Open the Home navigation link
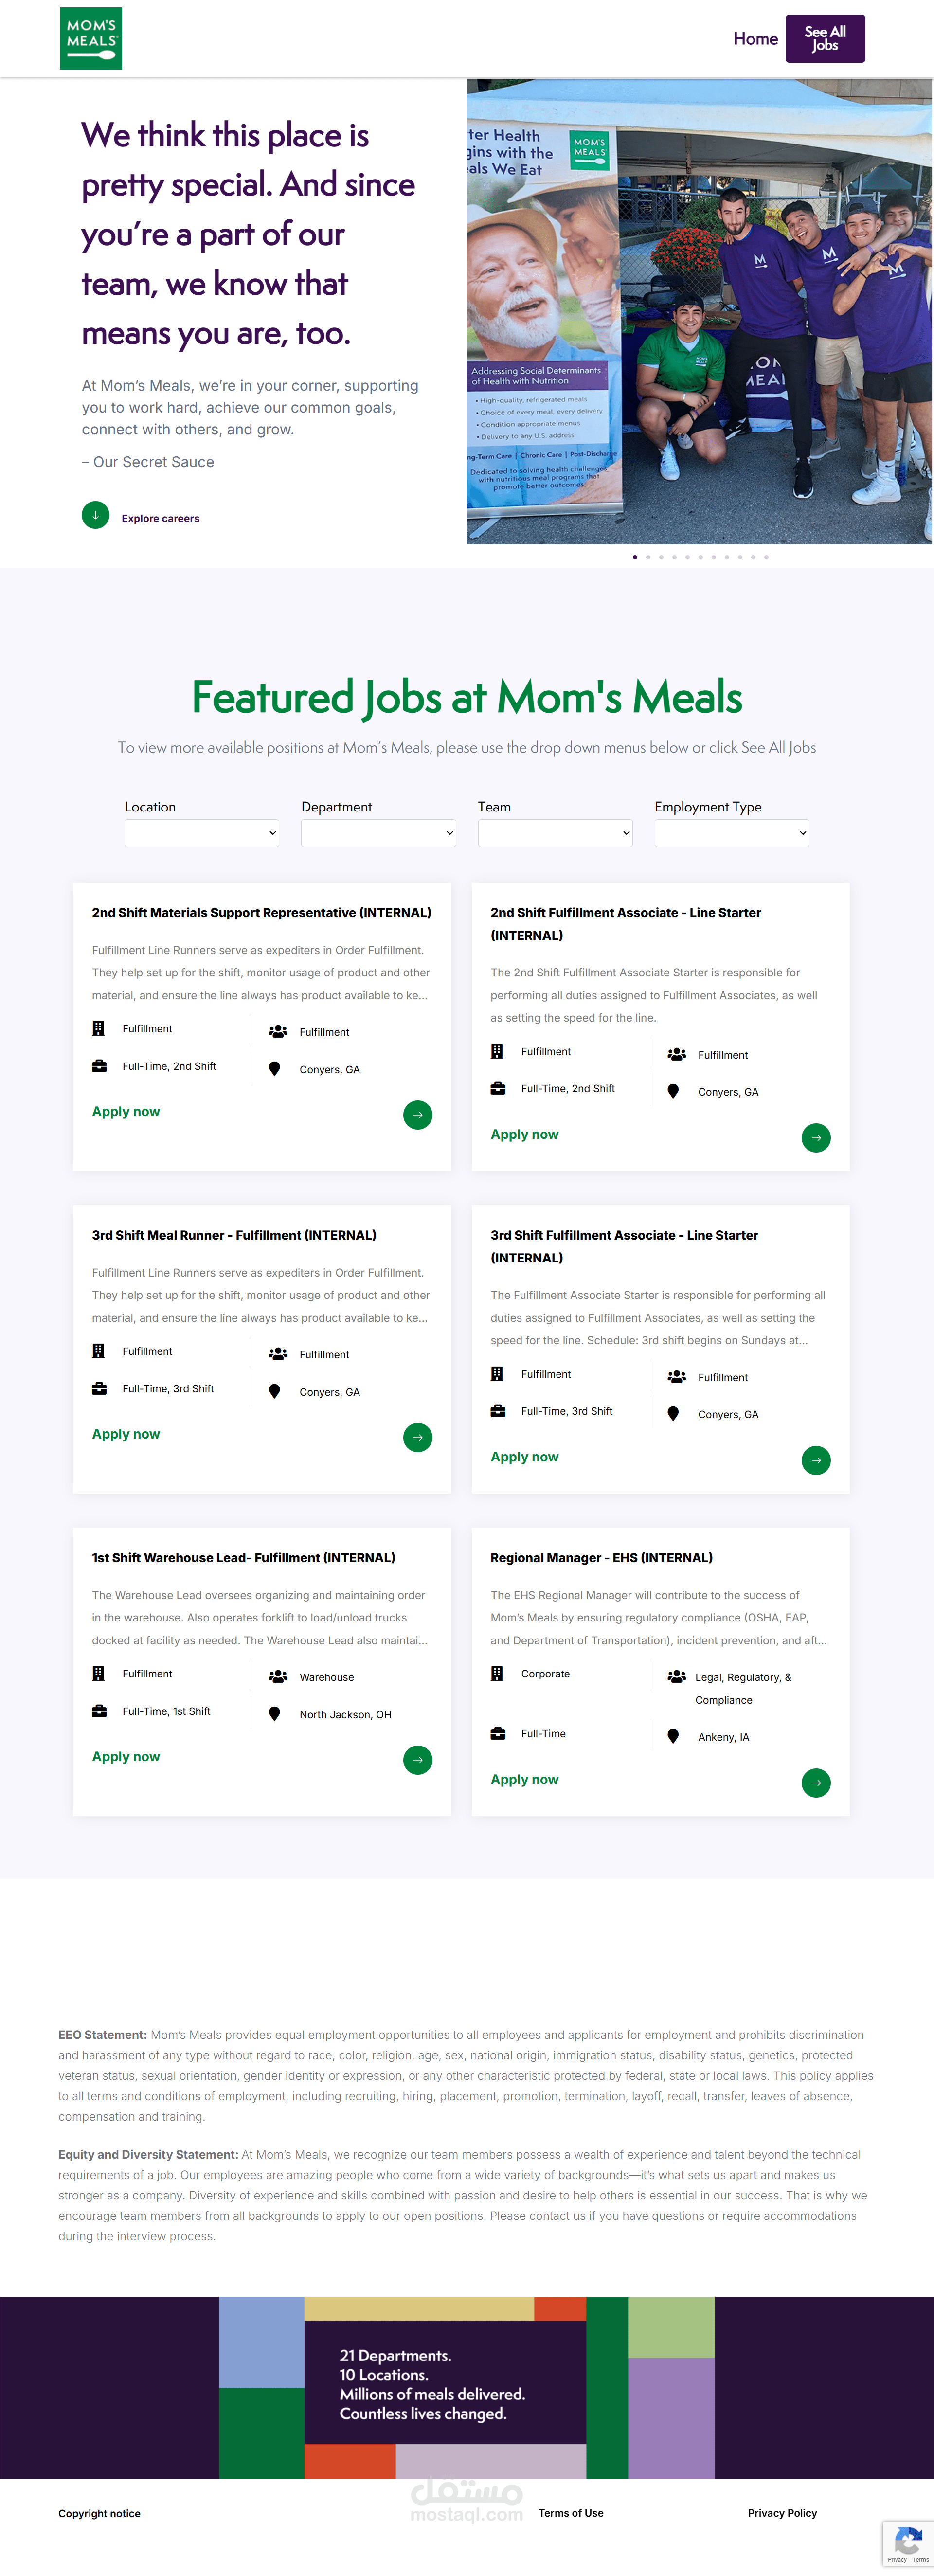The height and width of the screenshot is (2576, 934). 755,39
